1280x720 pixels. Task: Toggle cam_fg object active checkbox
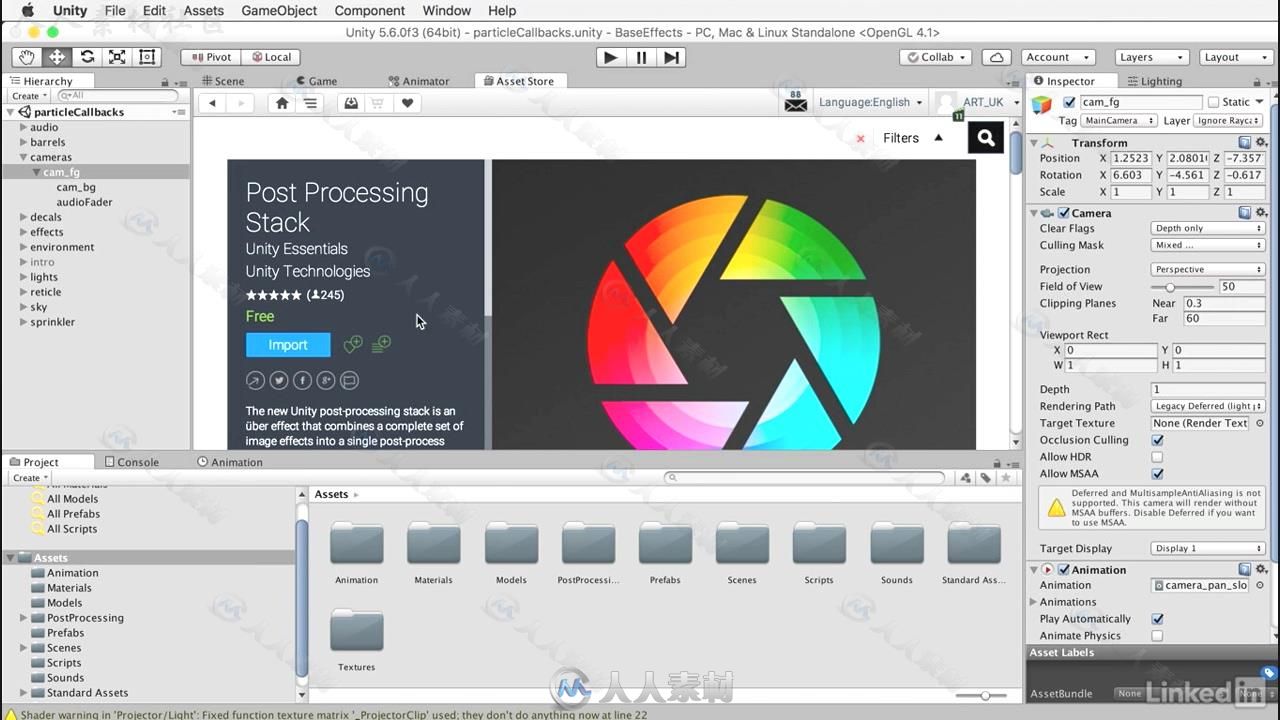coord(1070,102)
